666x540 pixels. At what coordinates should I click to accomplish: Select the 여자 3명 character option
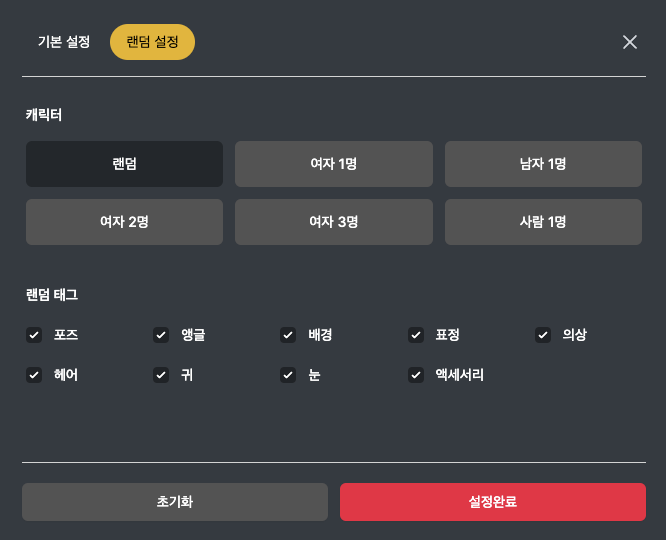click(334, 222)
